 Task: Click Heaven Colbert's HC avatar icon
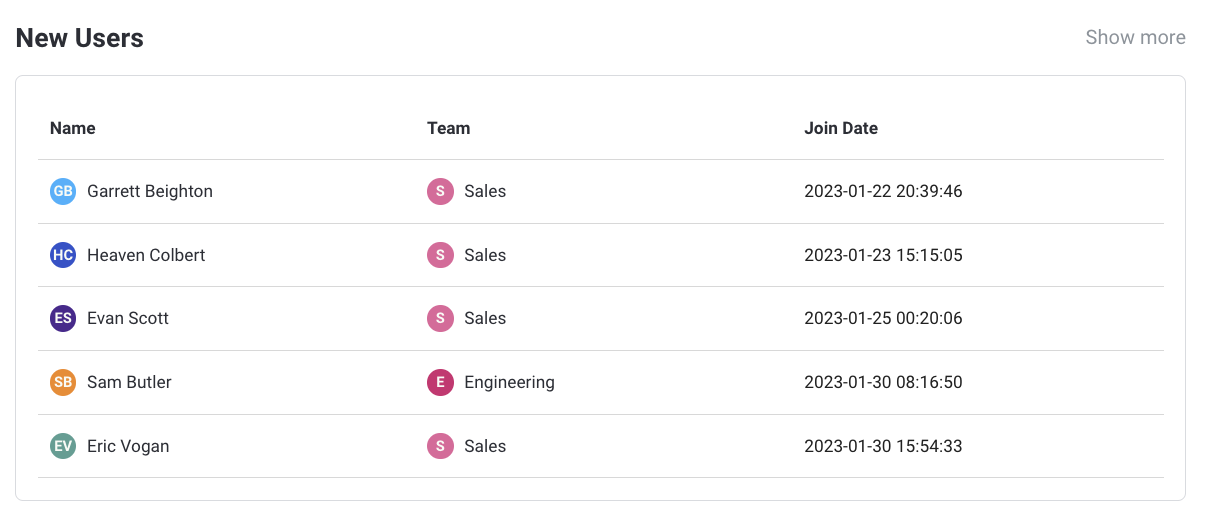pyautogui.click(x=63, y=255)
